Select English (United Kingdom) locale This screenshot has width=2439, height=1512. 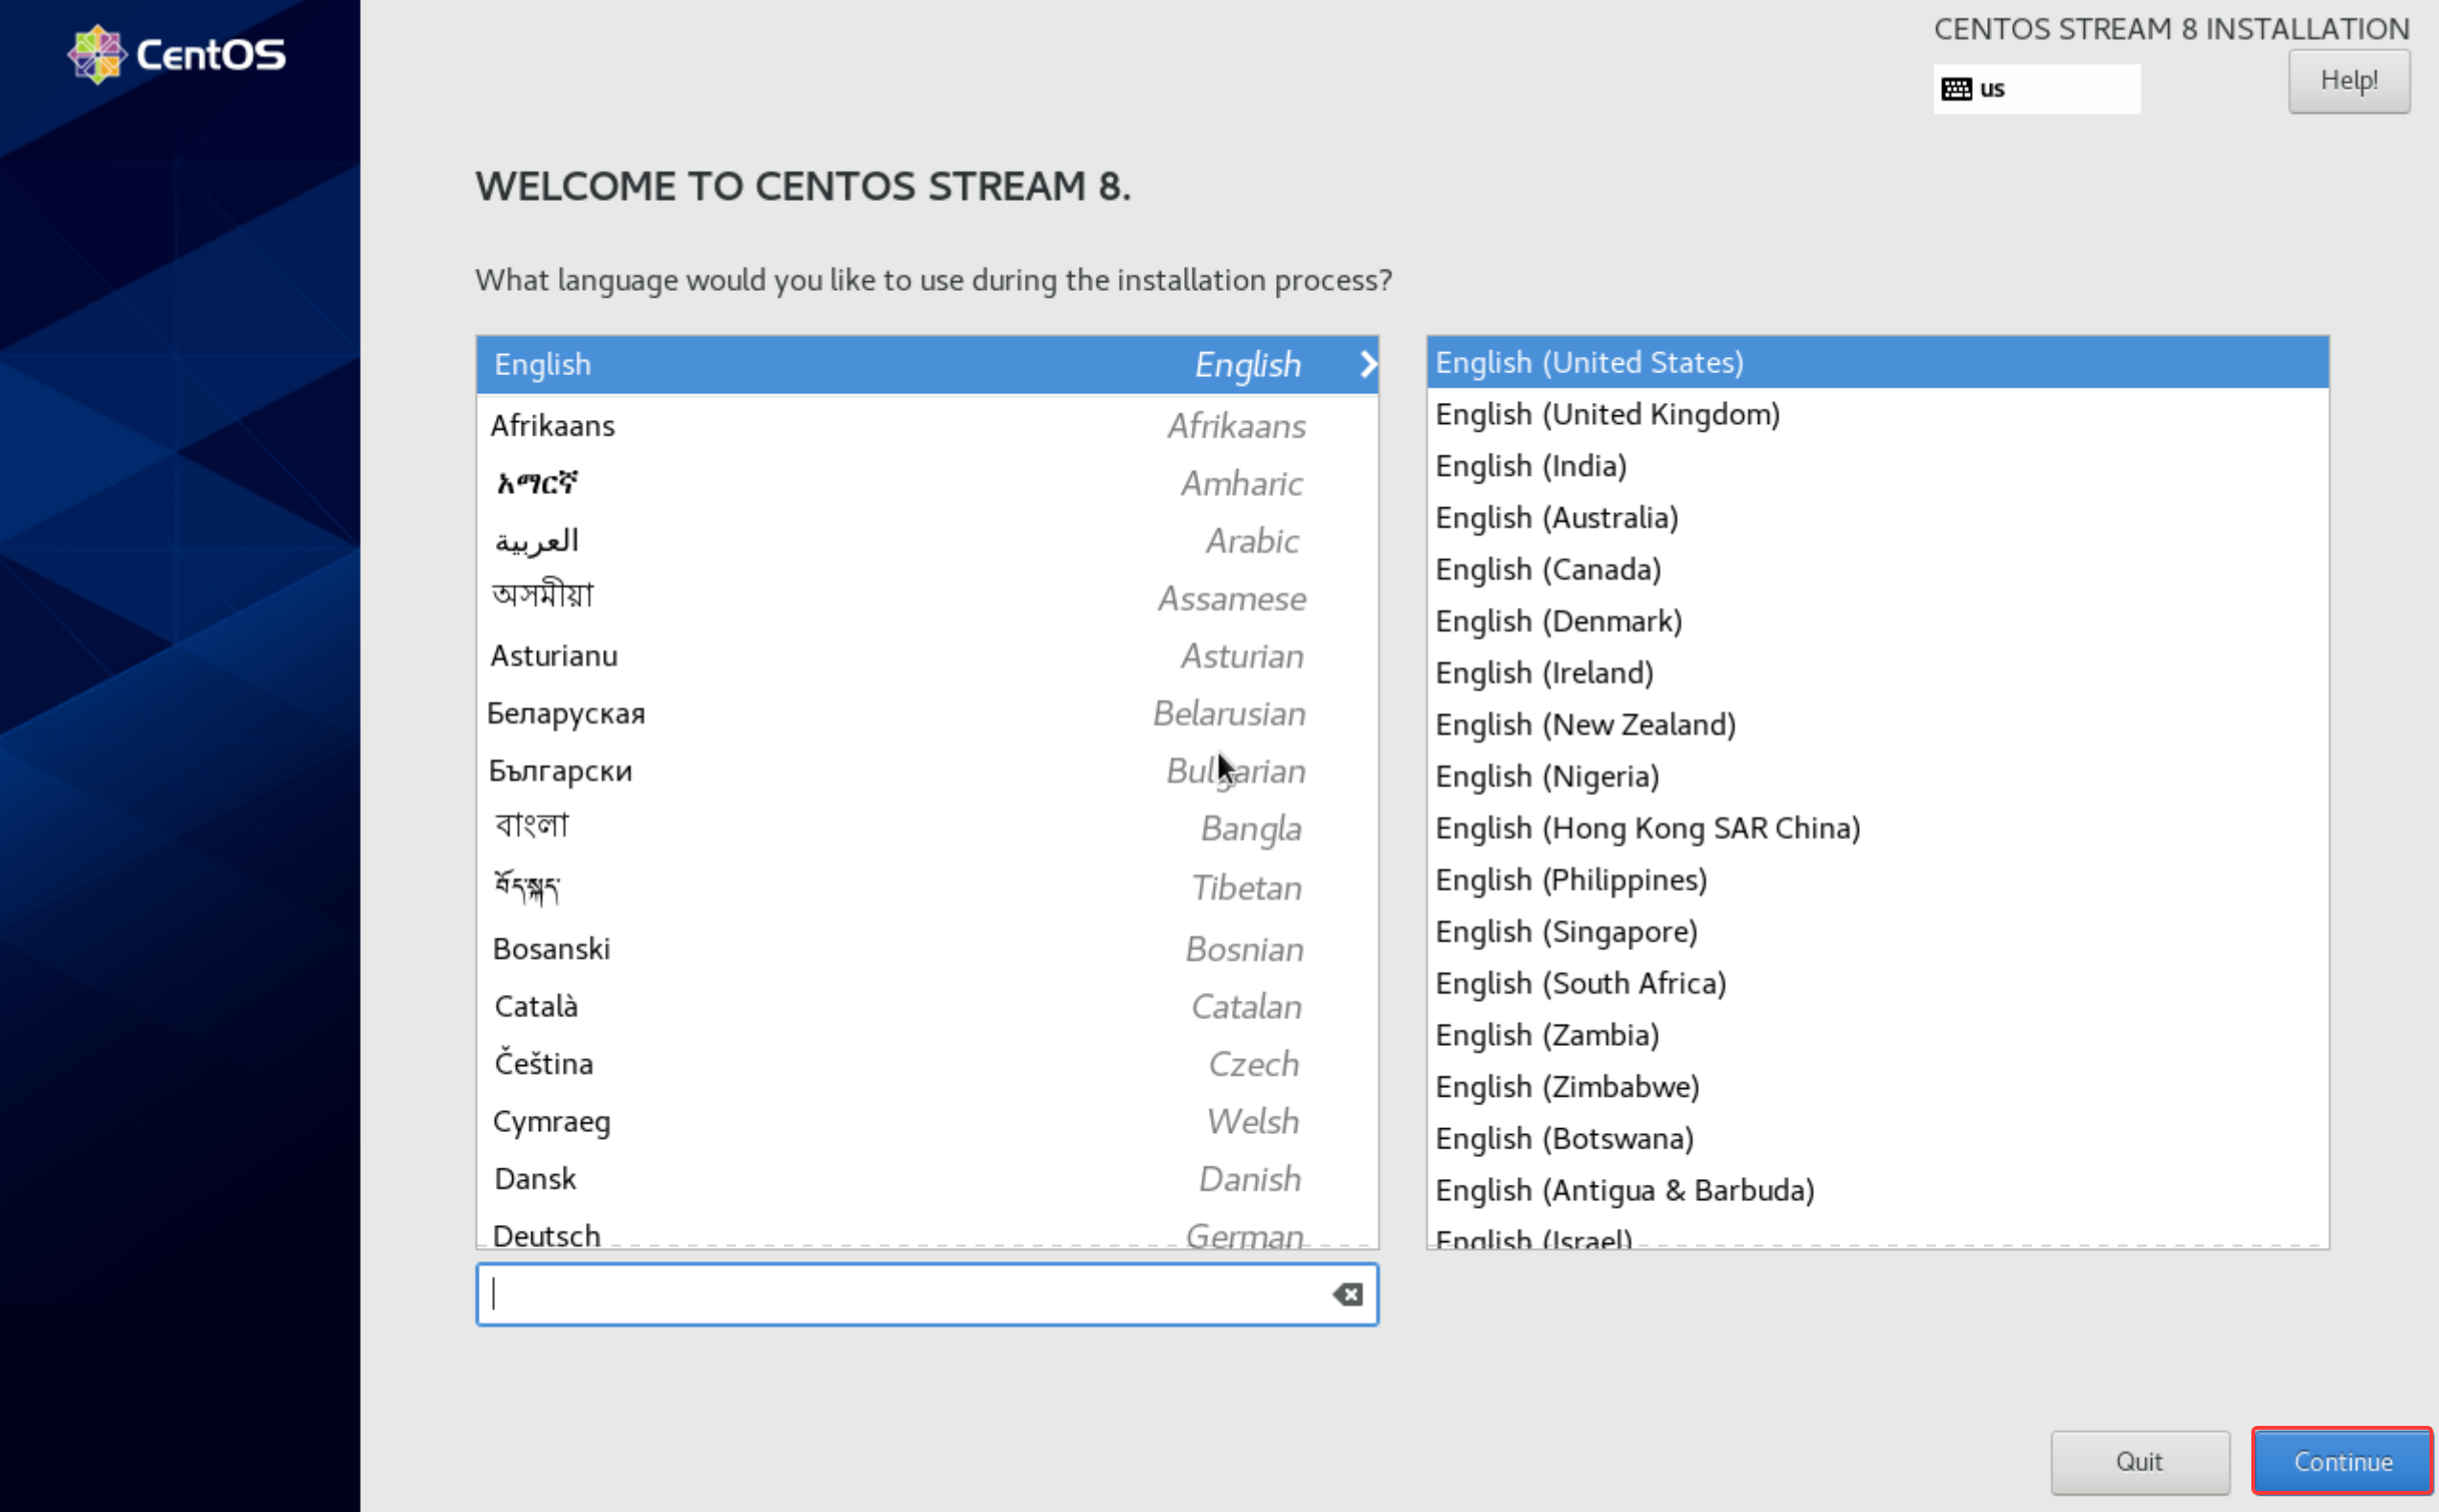[1877, 414]
